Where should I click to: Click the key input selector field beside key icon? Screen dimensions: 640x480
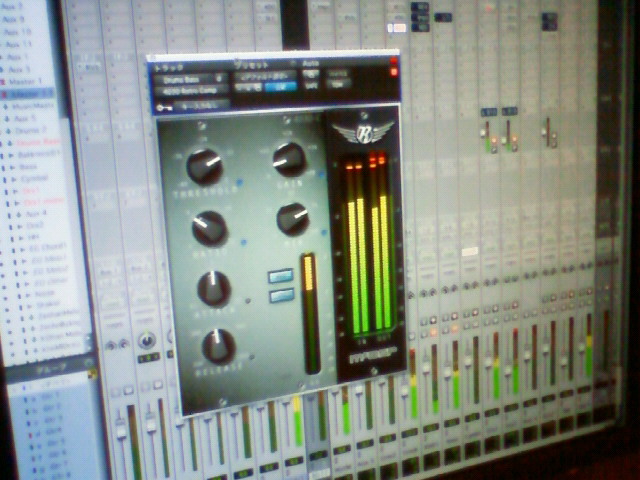200,105
